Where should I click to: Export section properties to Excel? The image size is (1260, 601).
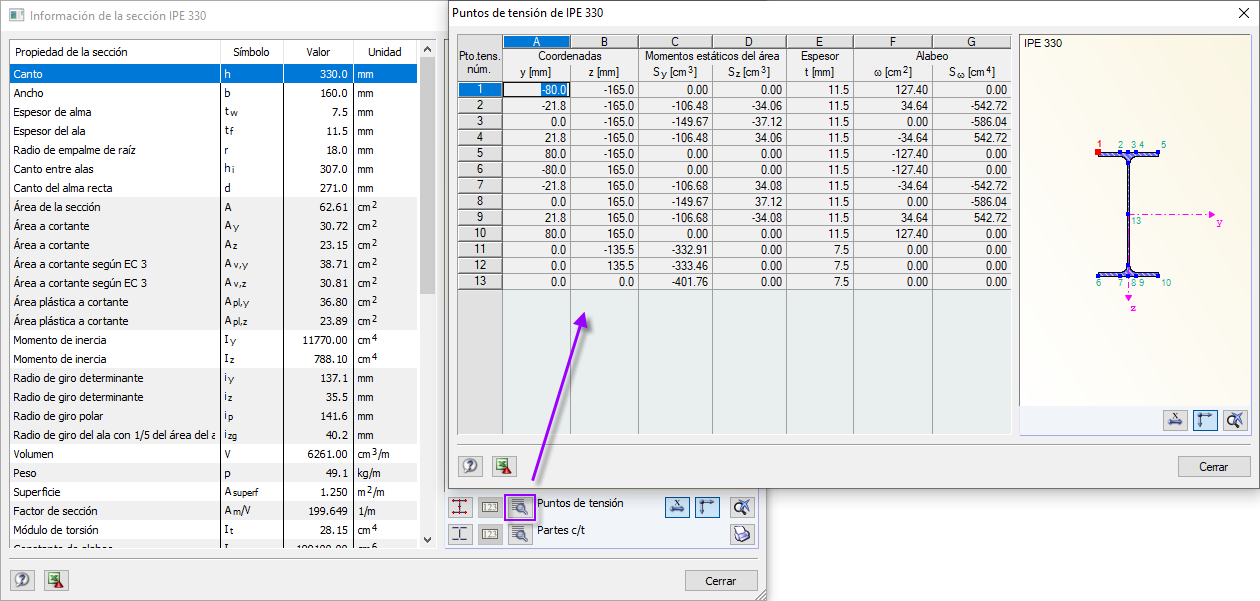55,580
